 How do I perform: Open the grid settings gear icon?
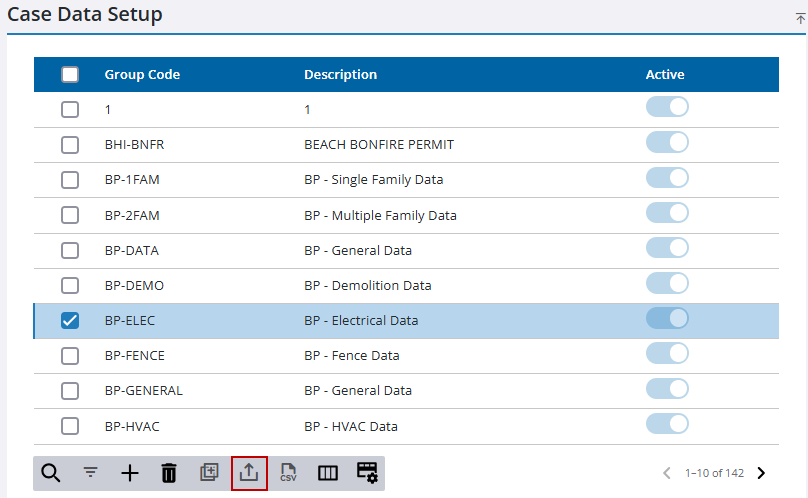pos(367,473)
